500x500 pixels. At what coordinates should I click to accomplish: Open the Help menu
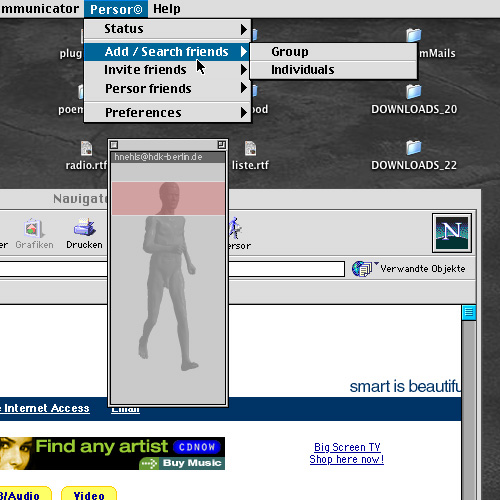(167, 9)
